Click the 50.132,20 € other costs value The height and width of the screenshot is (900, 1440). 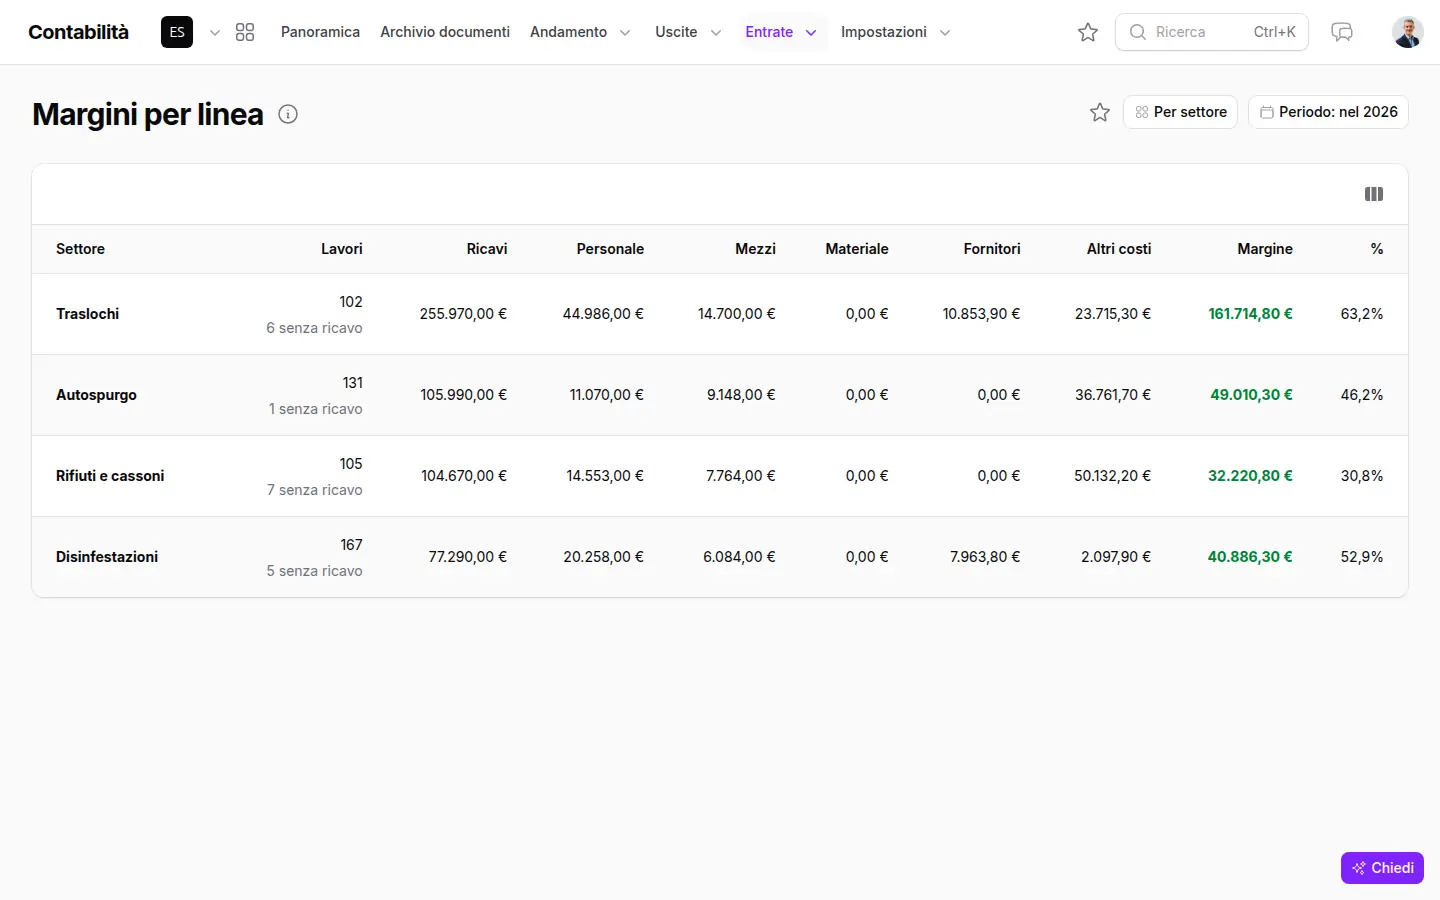(1112, 476)
